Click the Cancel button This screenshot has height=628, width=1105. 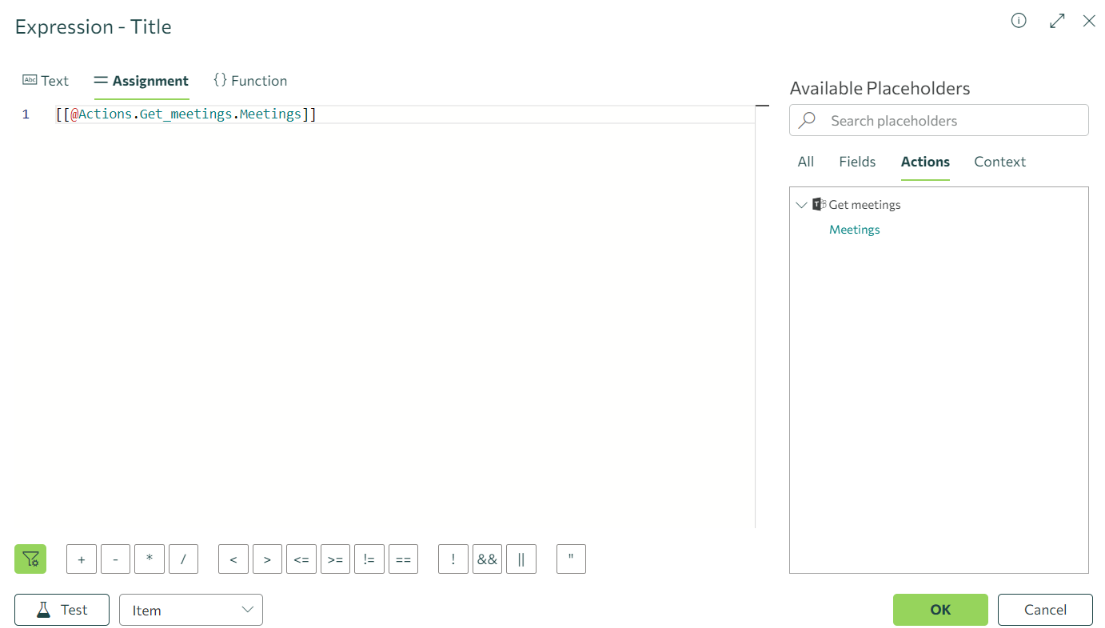tap(1045, 610)
